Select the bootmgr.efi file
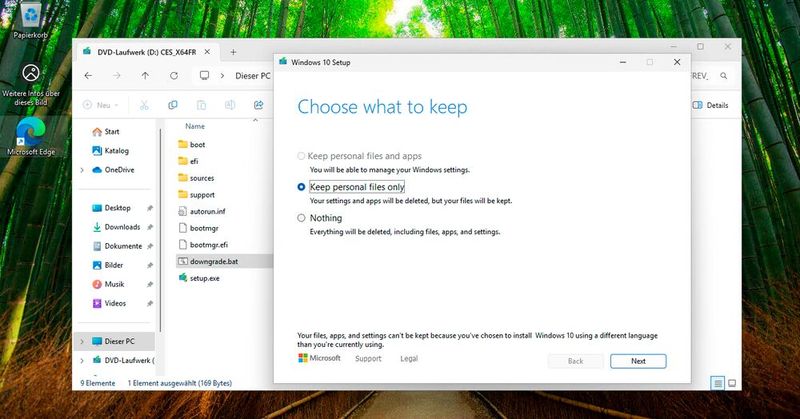 pos(203,245)
